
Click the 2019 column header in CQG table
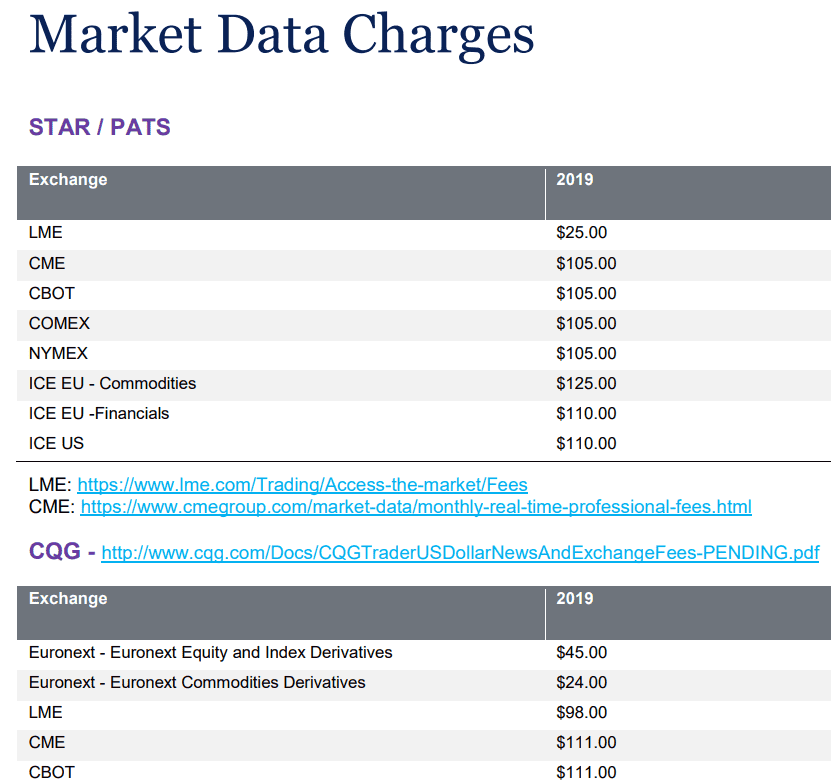pyautogui.click(x=575, y=599)
